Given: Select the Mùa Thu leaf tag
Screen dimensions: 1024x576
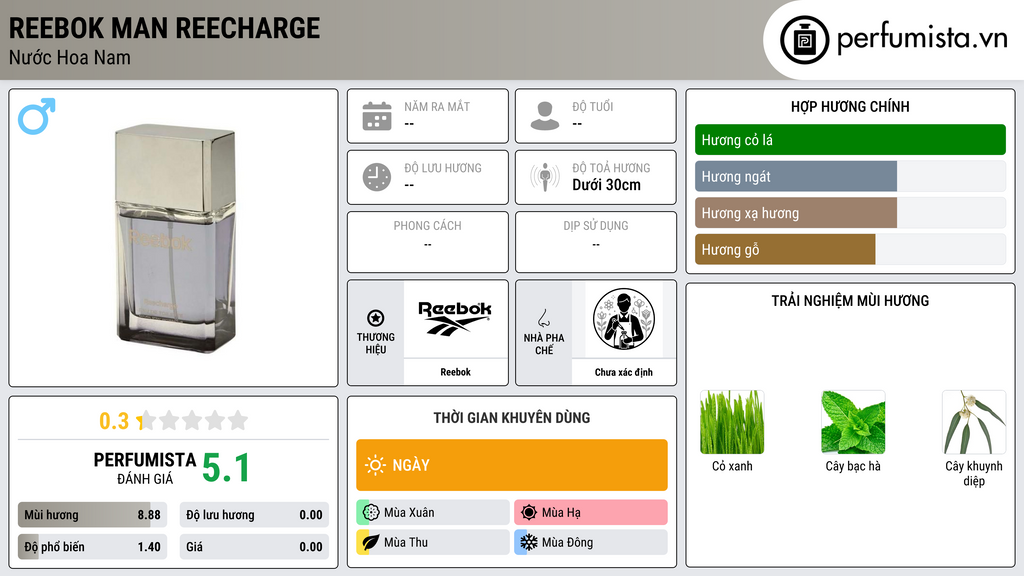Looking at the screenshot, I should point(433,542).
